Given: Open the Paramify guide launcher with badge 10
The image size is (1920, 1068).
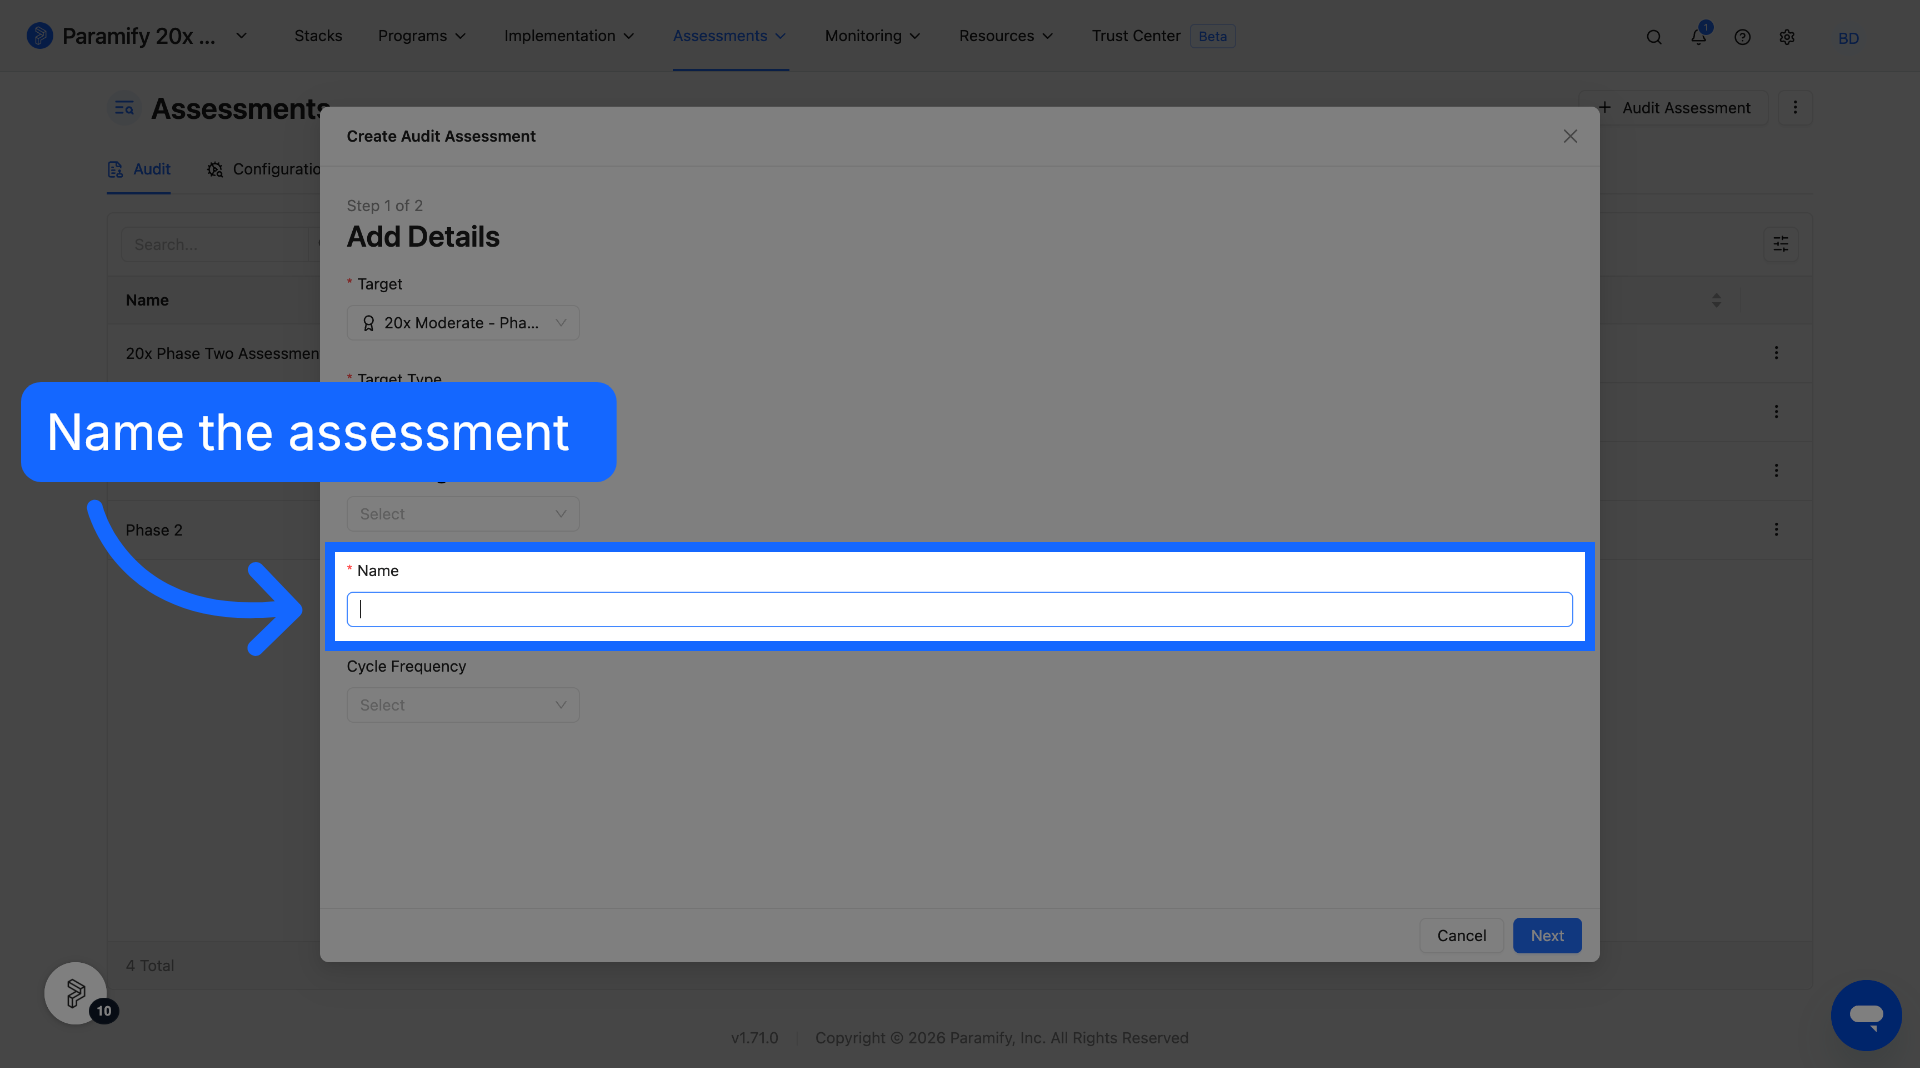Looking at the screenshot, I should pos(76,993).
